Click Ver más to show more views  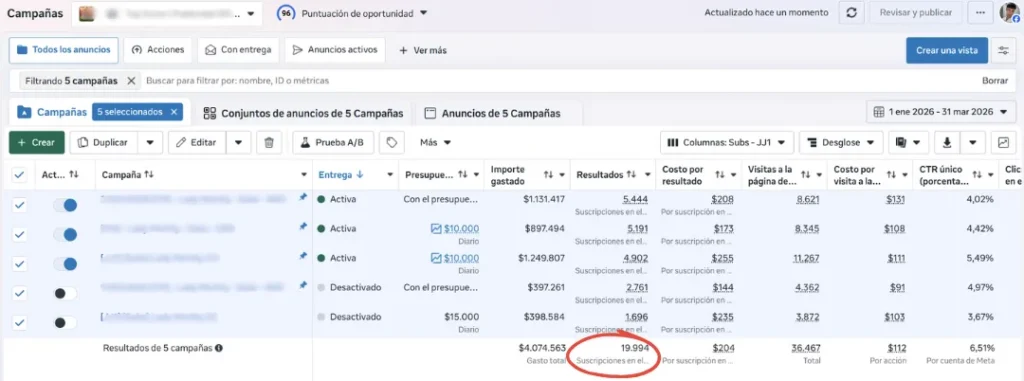point(423,50)
